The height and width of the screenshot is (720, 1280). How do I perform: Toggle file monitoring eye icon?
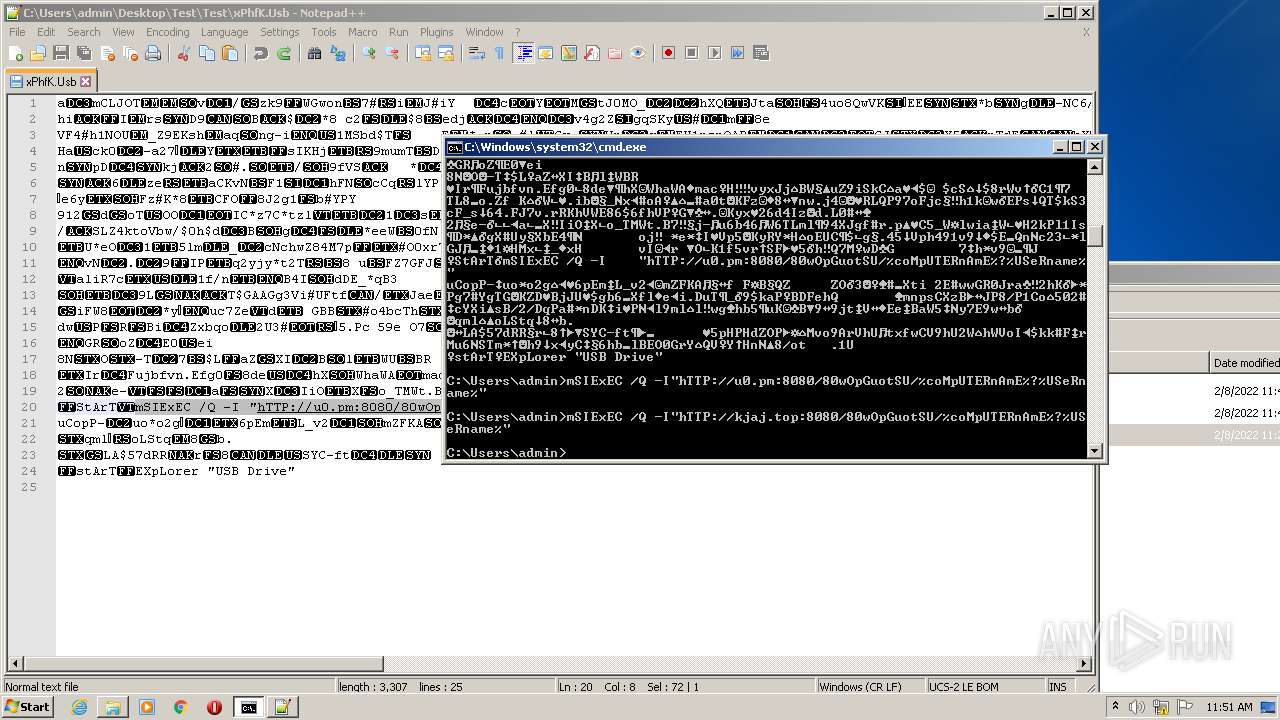(638, 53)
